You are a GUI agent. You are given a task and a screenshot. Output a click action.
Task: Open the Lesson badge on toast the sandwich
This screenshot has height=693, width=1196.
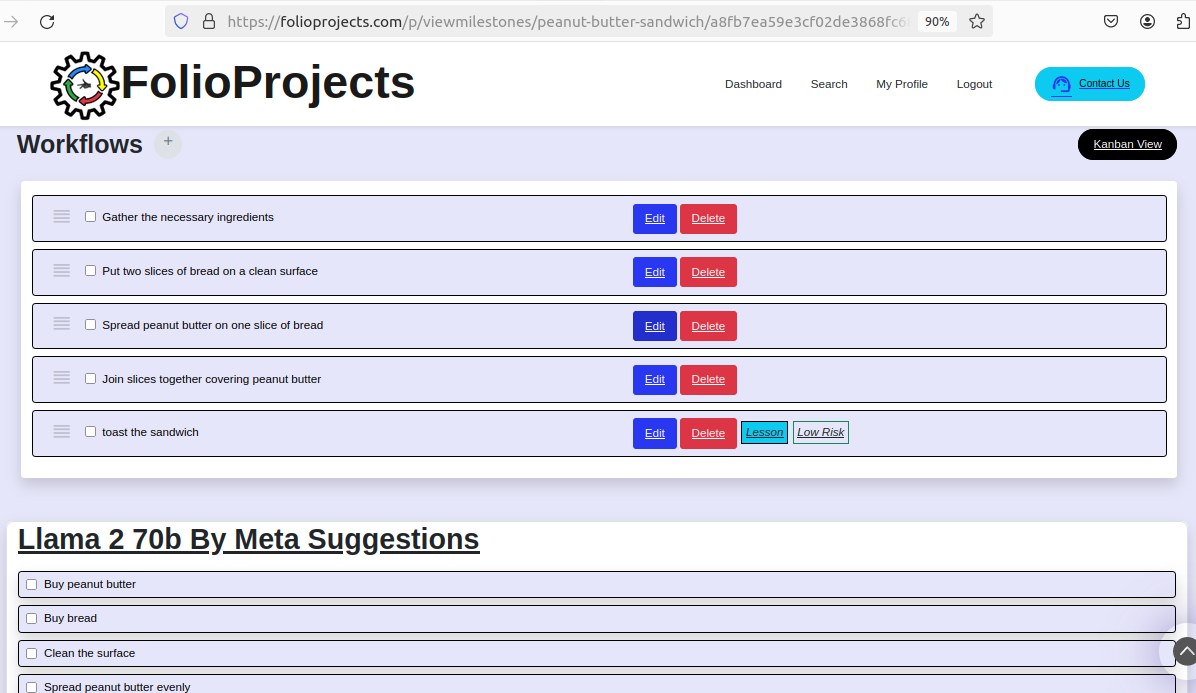point(764,432)
